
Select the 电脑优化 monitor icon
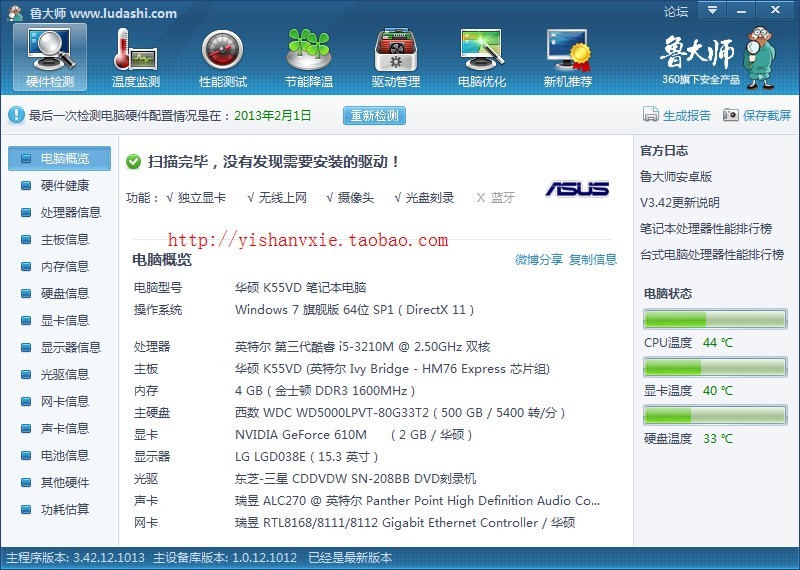[482, 50]
